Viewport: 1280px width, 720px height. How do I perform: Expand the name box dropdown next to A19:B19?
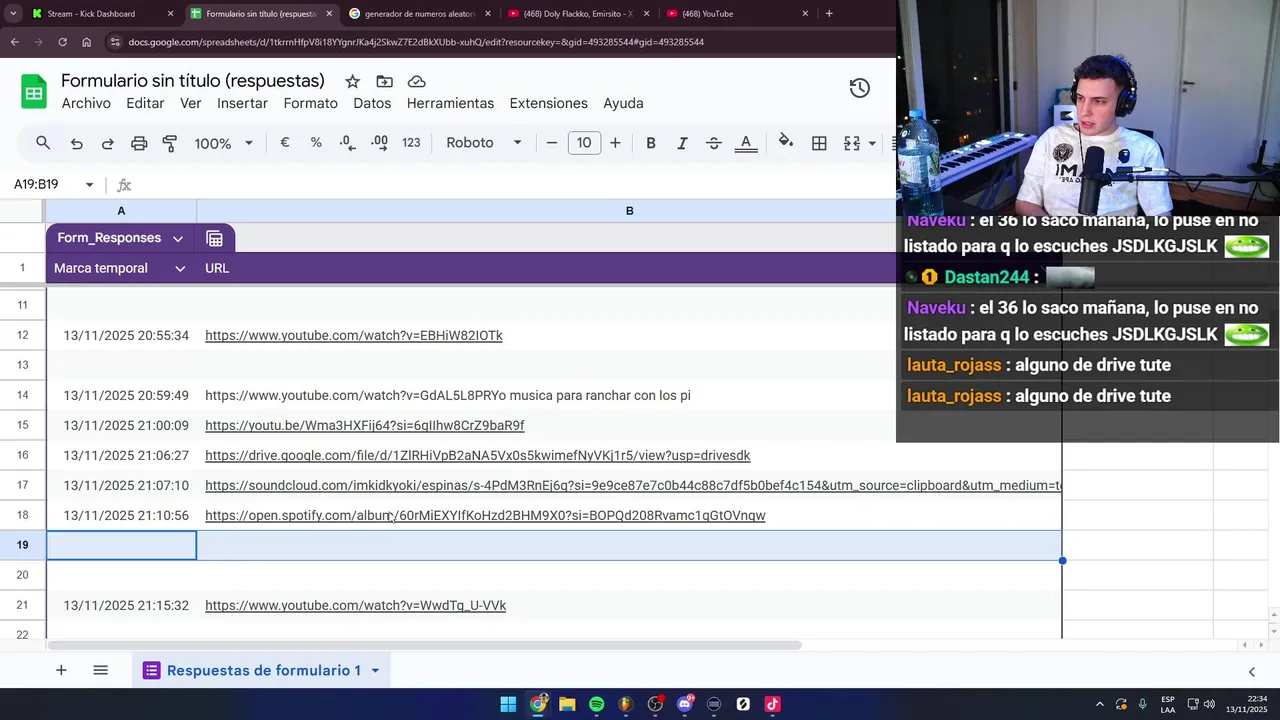[89, 184]
